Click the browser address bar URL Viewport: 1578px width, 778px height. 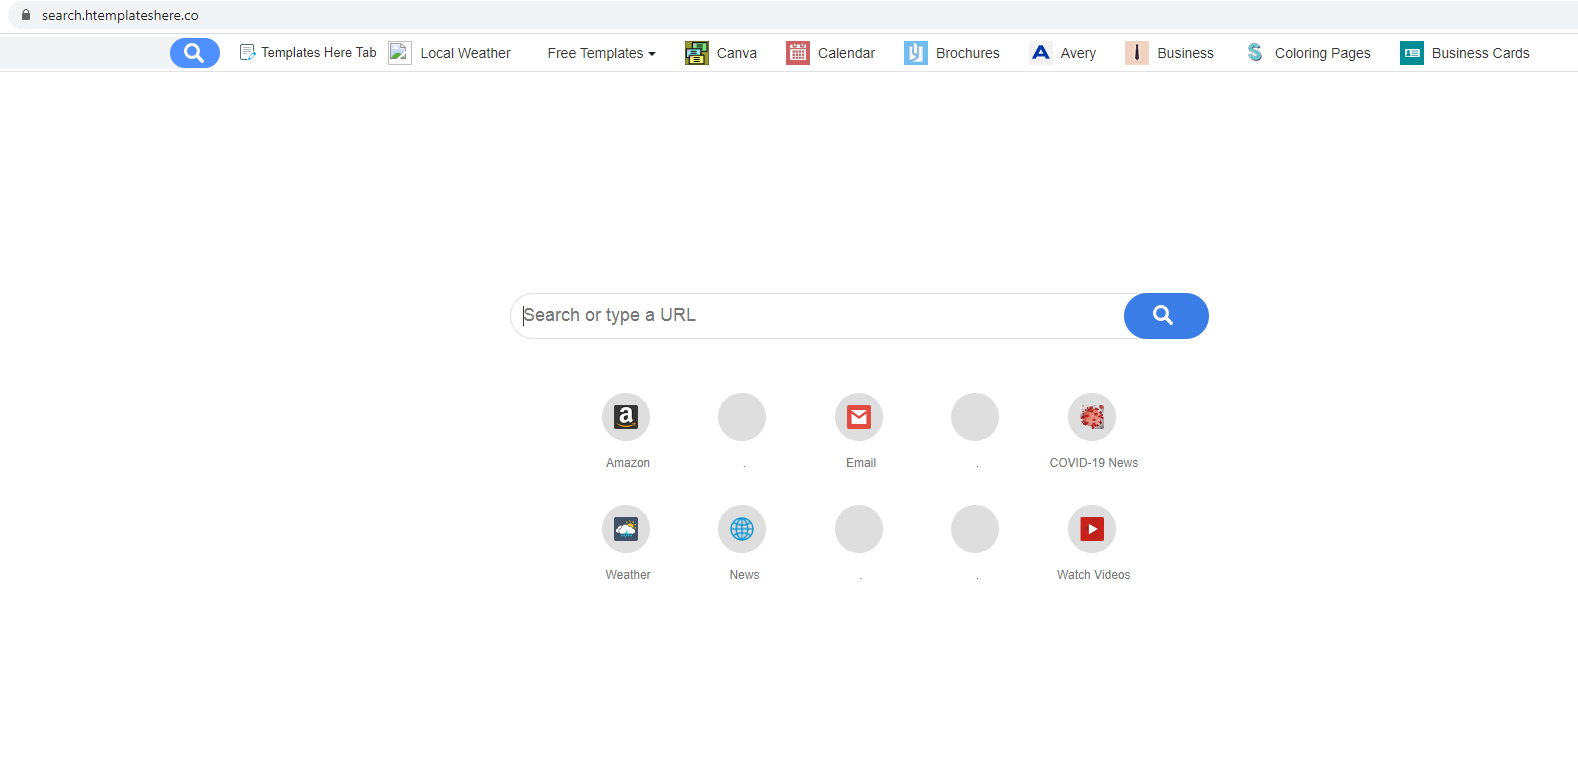(x=120, y=15)
